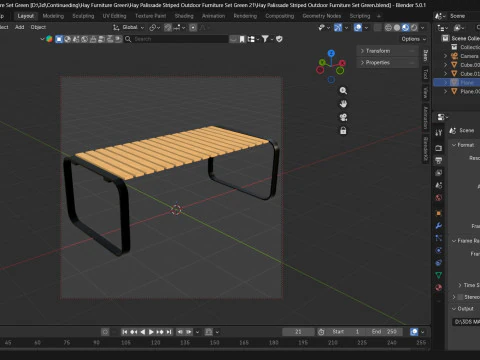
Task: Toggle camera view icon in viewport
Action: click(343, 117)
